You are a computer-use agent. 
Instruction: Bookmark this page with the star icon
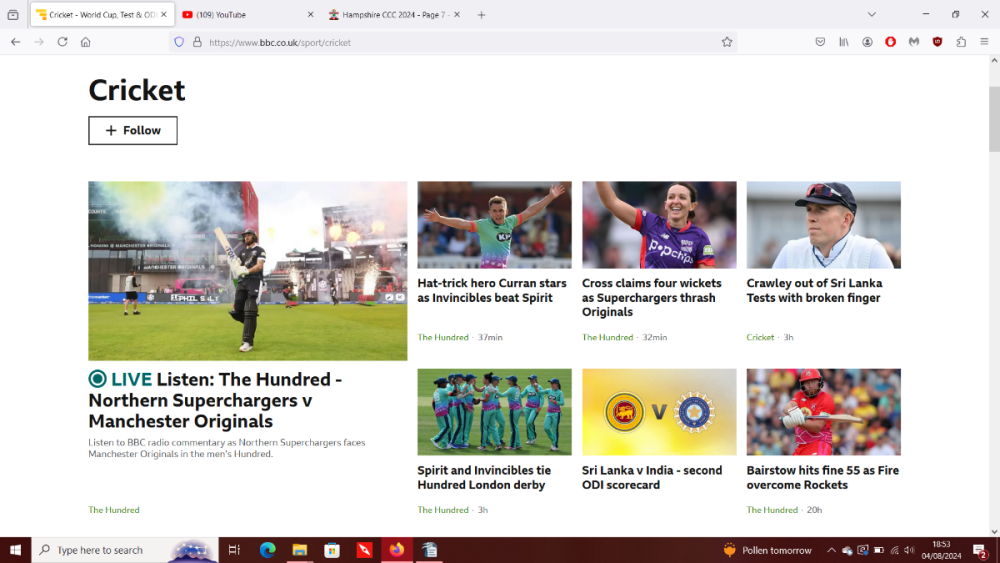[727, 42]
